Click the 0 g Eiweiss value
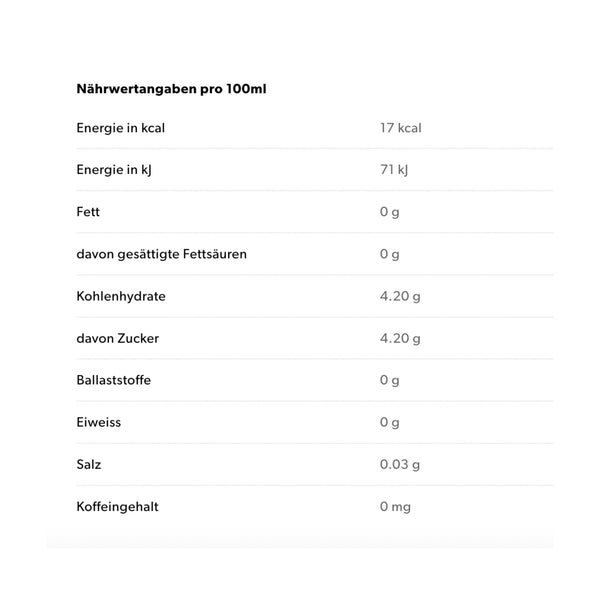Image resolution: width=600 pixels, height=600 pixels. (390, 422)
